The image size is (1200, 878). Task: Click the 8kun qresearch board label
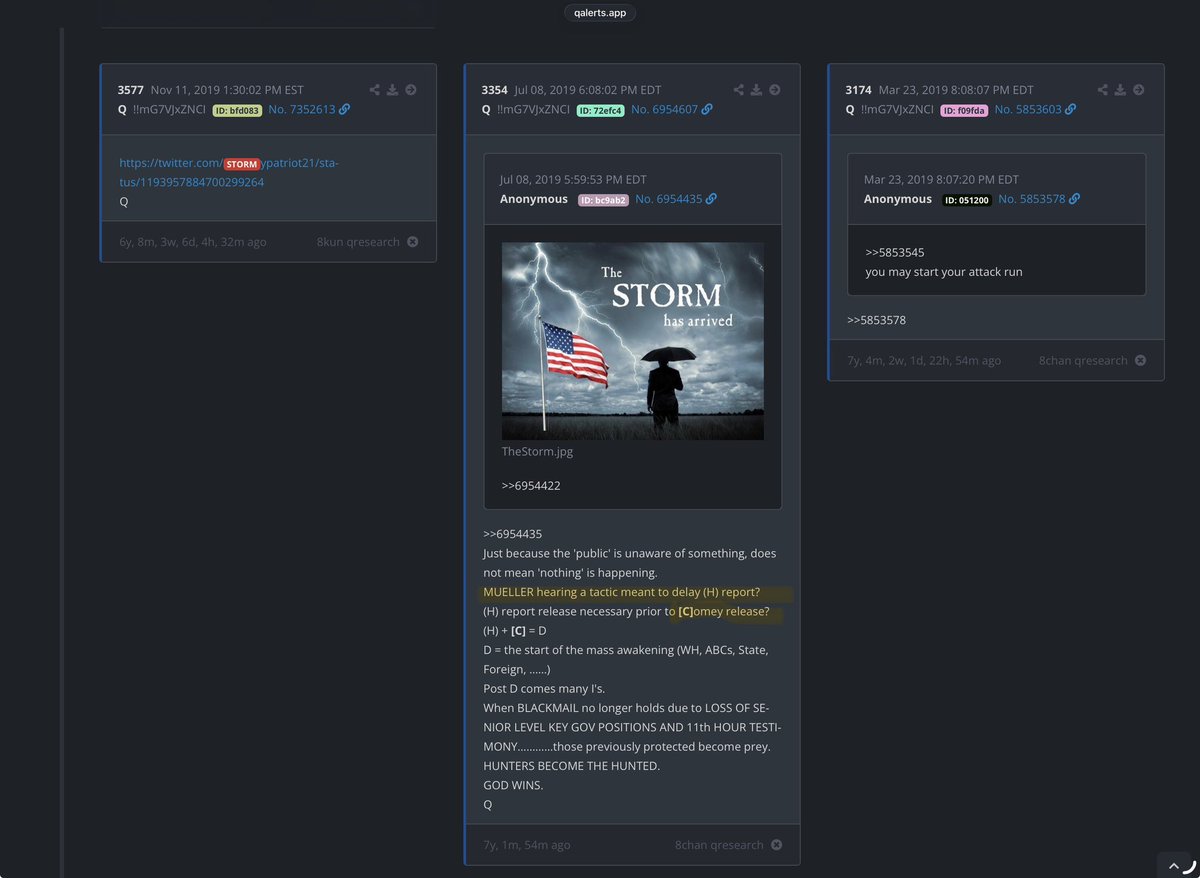pos(358,242)
